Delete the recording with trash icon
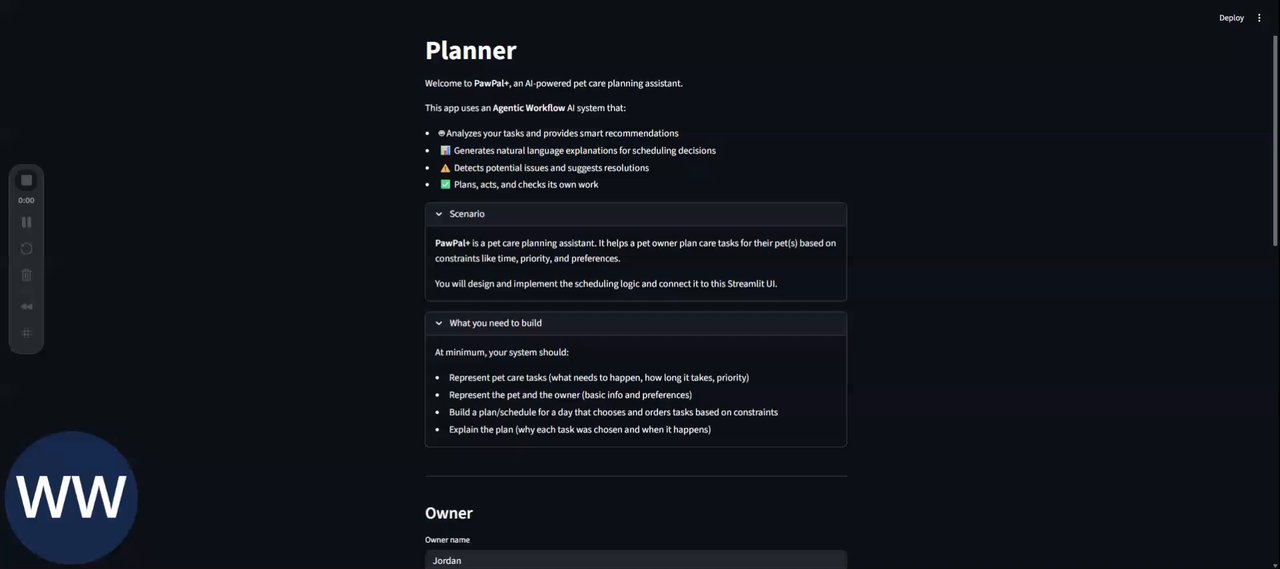 pos(27,275)
